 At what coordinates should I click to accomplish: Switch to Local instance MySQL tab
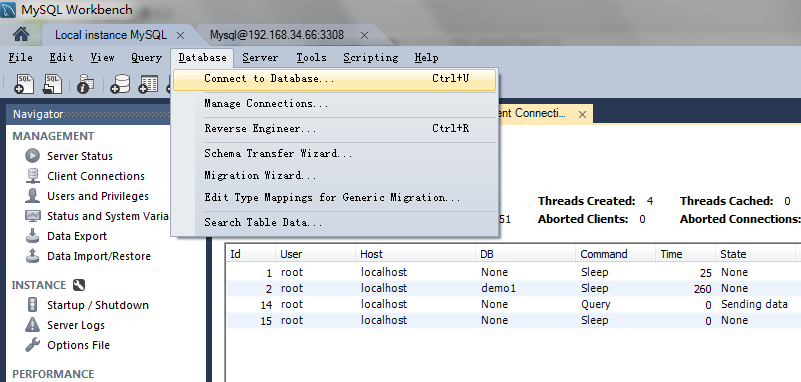(x=111, y=35)
